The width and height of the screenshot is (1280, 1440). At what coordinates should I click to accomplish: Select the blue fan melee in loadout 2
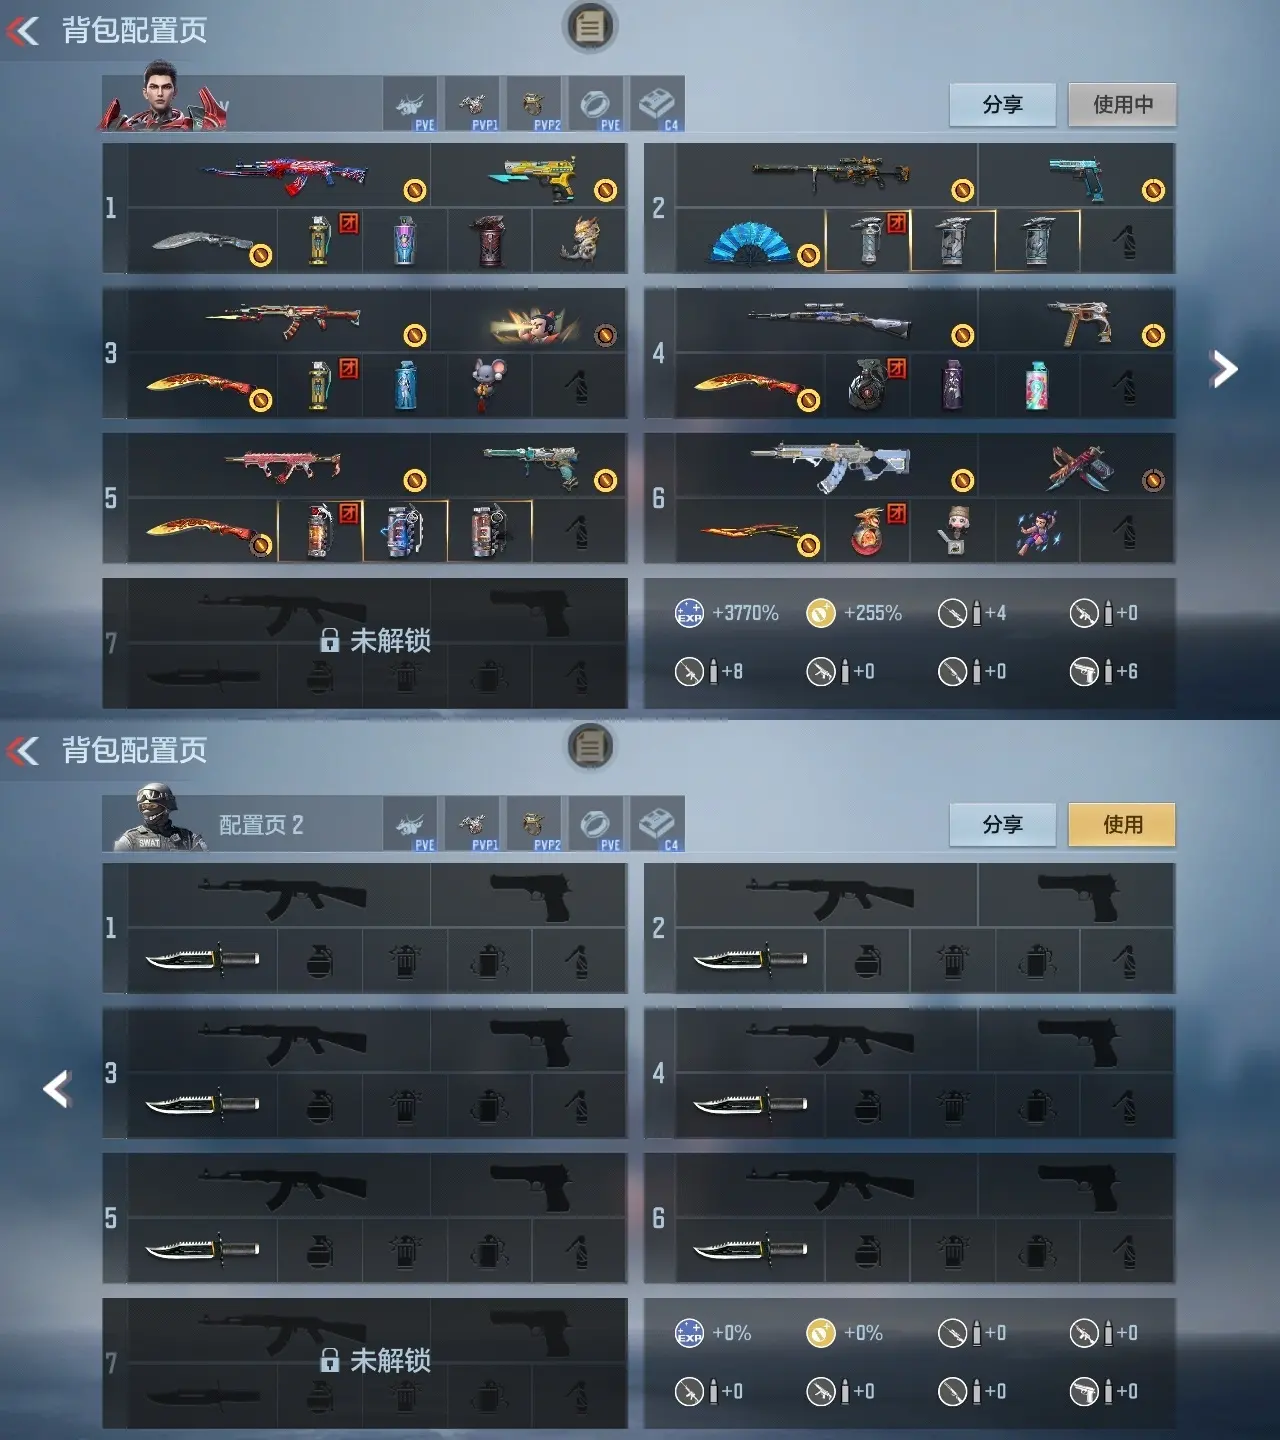[x=750, y=242]
